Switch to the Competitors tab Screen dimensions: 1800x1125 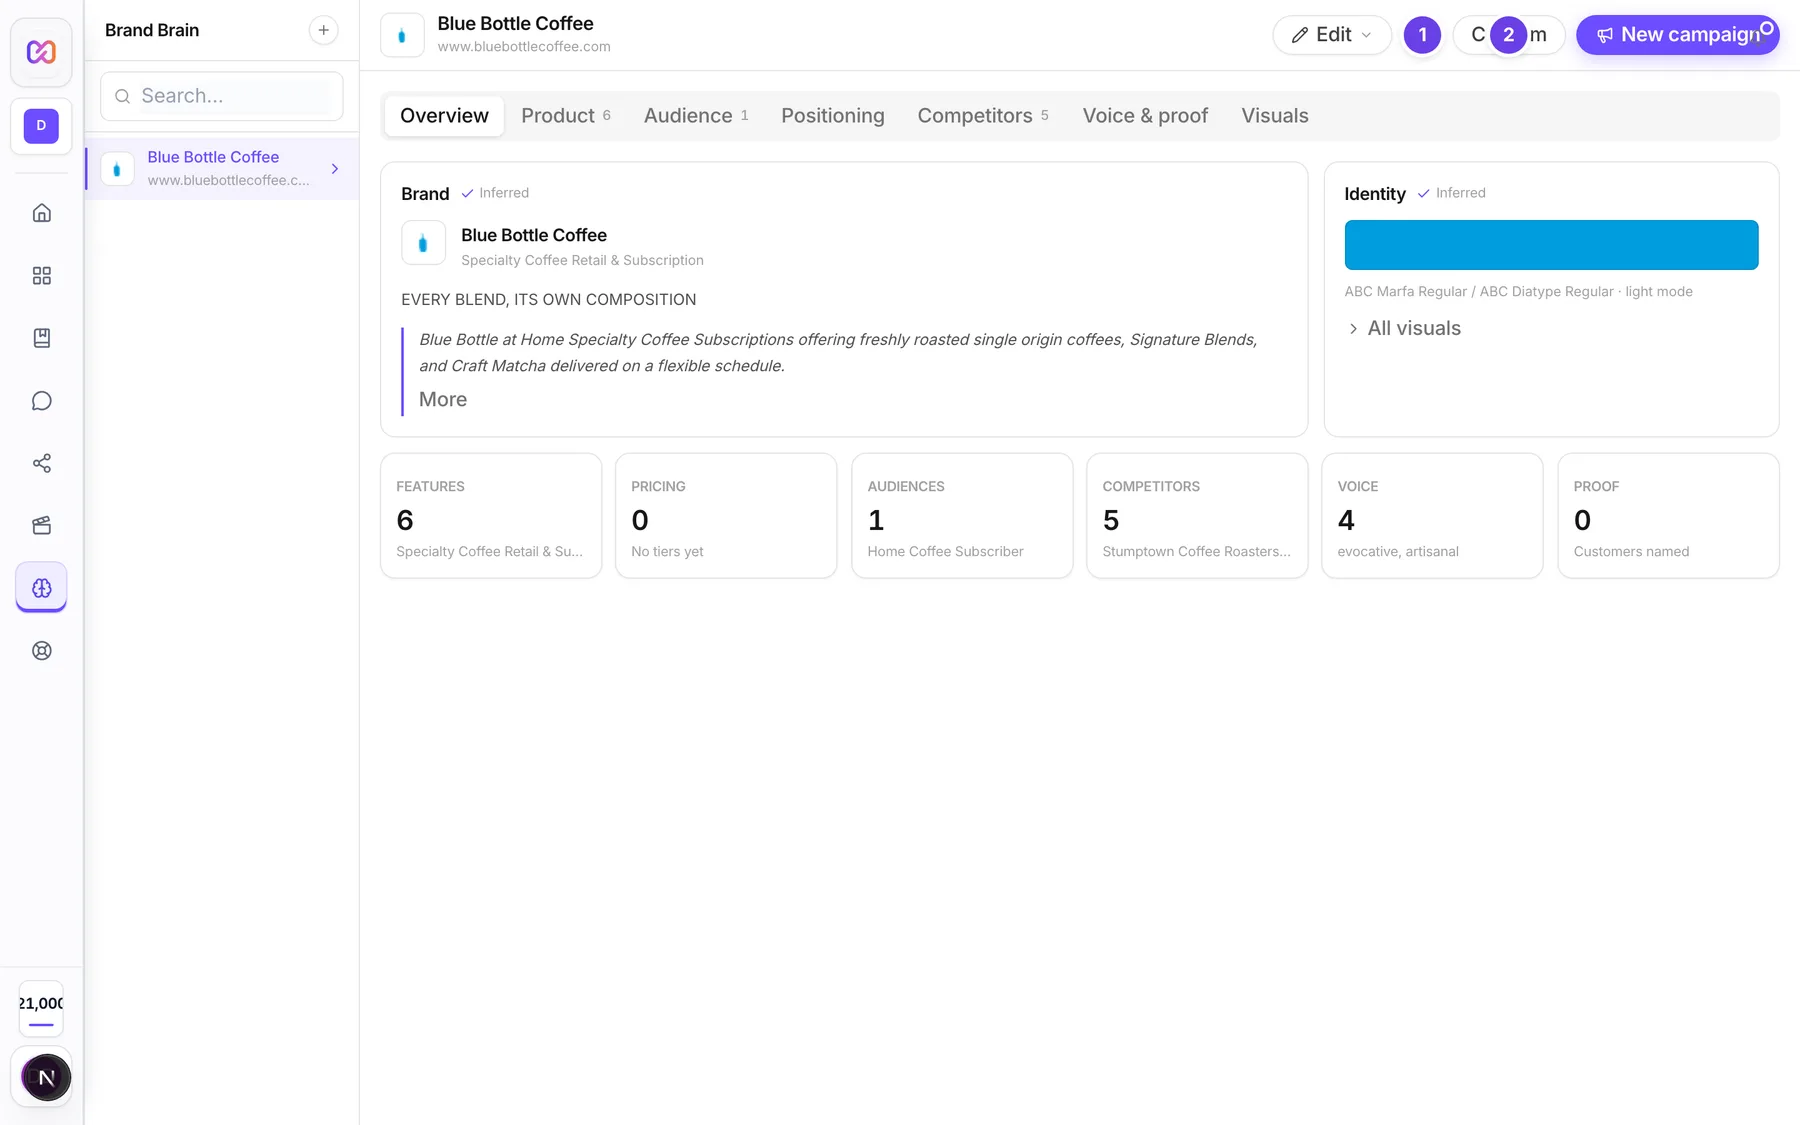tap(983, 116)
